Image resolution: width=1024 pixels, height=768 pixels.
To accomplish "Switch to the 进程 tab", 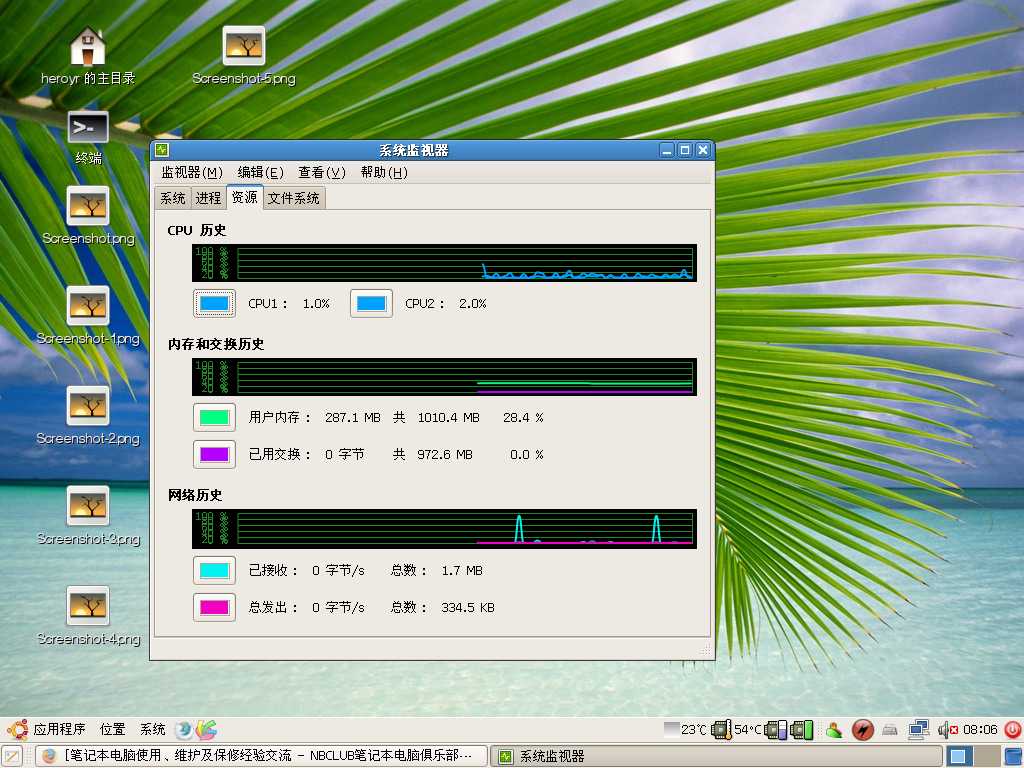I will [x=208, y=198].
